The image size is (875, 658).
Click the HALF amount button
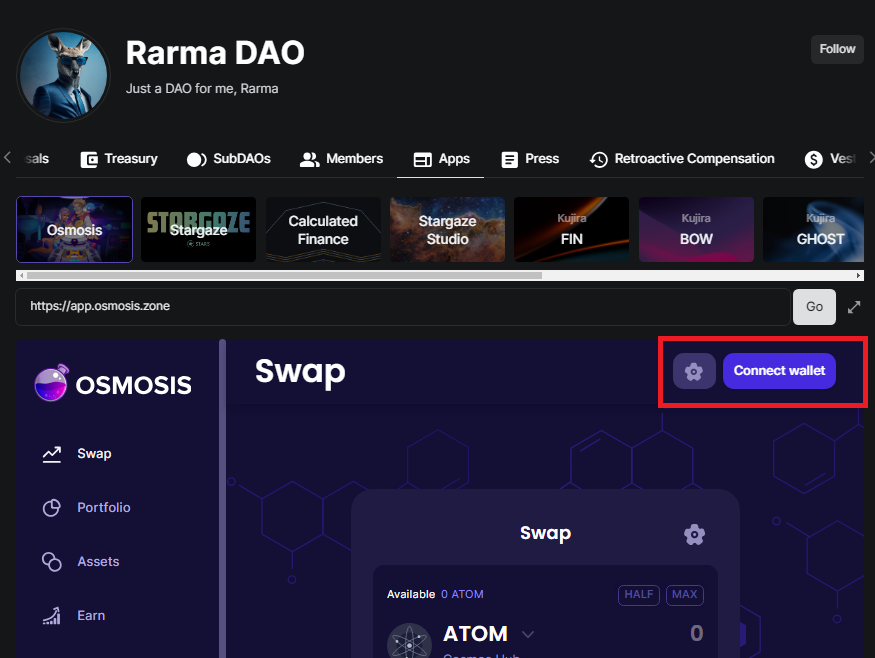point(639,595)
